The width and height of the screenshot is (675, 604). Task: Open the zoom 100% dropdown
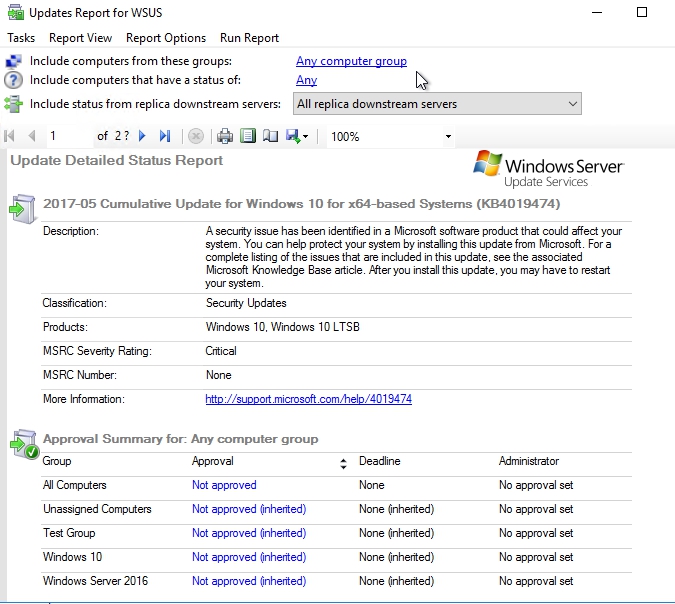coord(448,137)
